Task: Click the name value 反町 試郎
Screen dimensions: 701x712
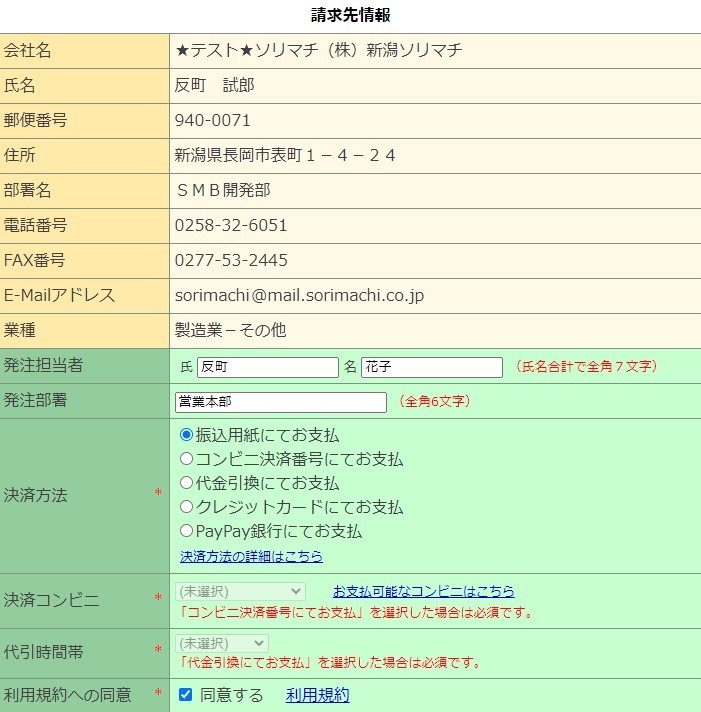Action: pyautogui.click(x=214, y=85)
